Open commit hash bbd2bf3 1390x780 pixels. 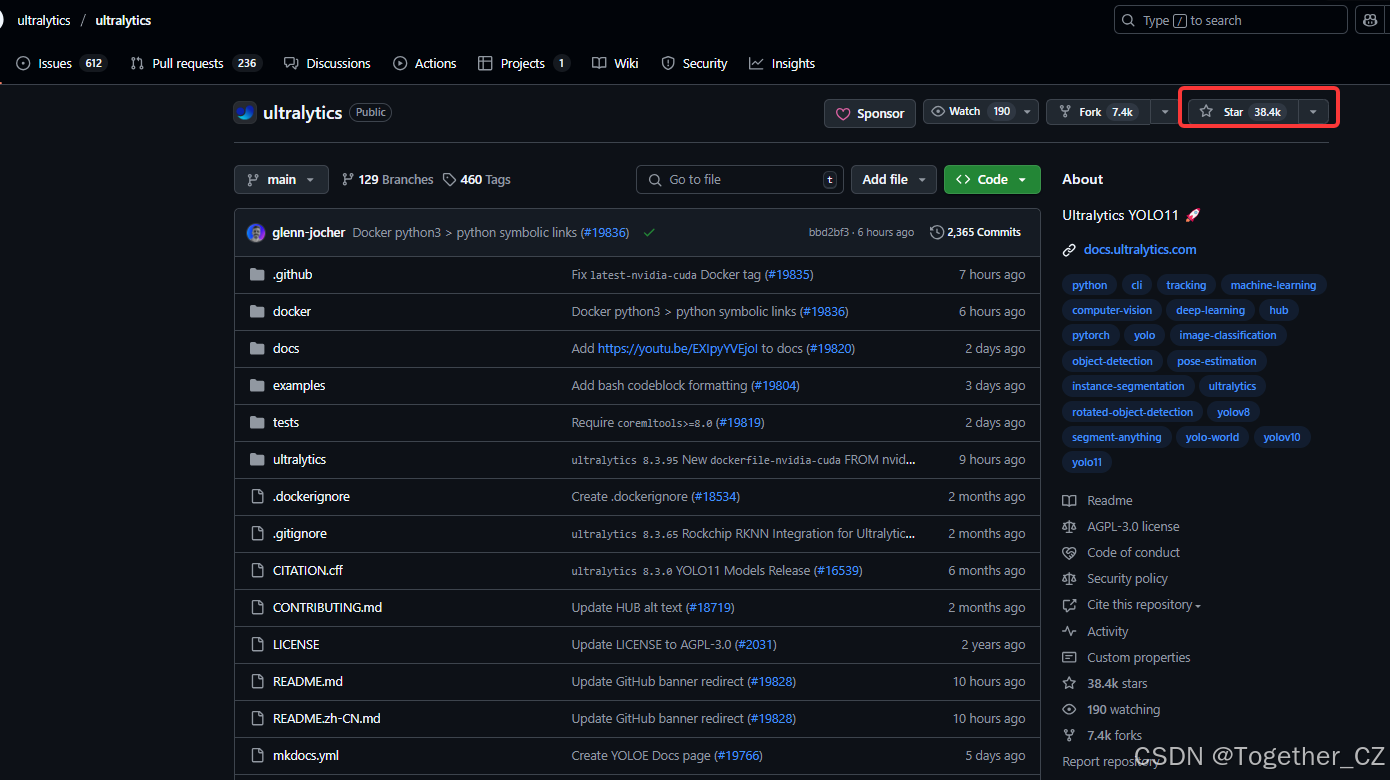point(829,232)
